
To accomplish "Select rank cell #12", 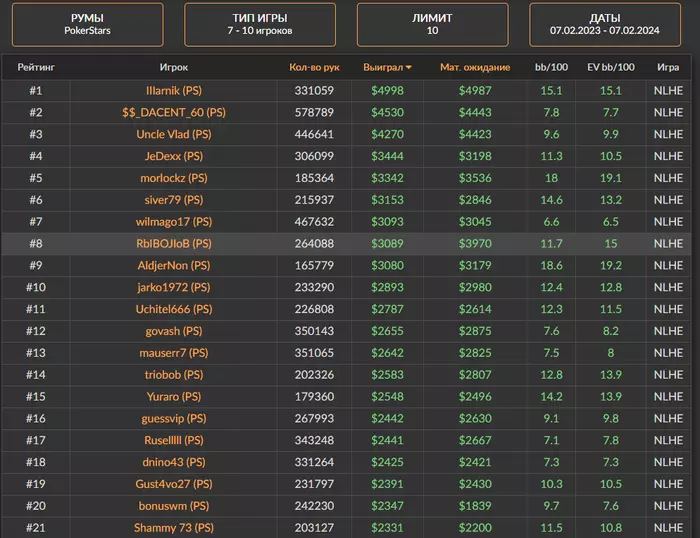I will click(36, 331).
